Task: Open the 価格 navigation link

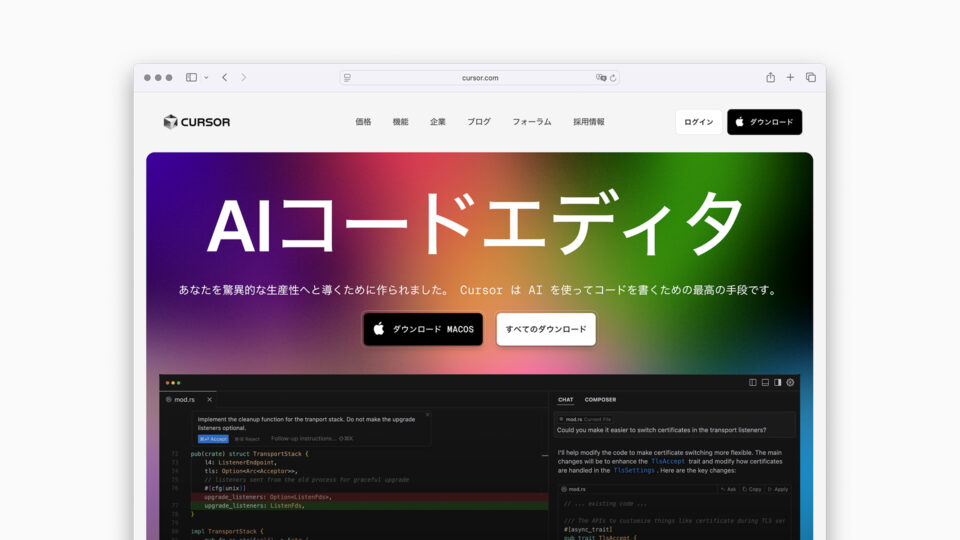Action: point(363,122)
